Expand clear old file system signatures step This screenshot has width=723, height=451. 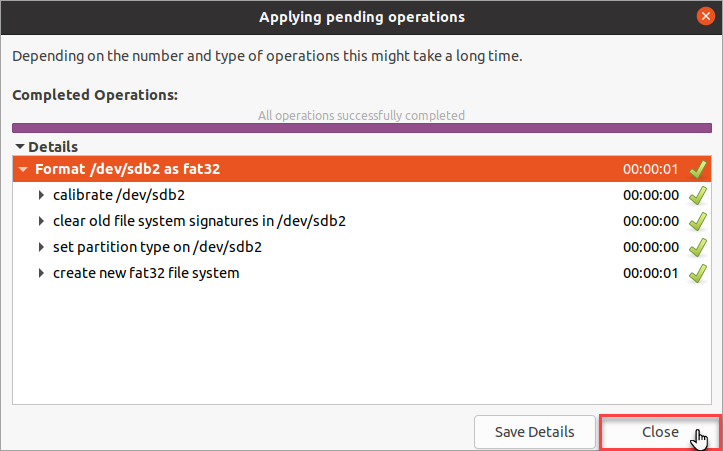41,221
